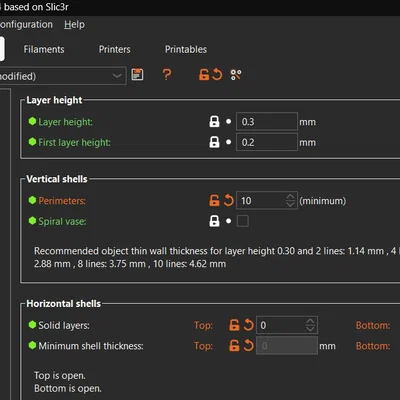Reset Perimeters value with the orange undo arrow
The width and height of the screenshot is (400, 400).
tap(229, 201)
